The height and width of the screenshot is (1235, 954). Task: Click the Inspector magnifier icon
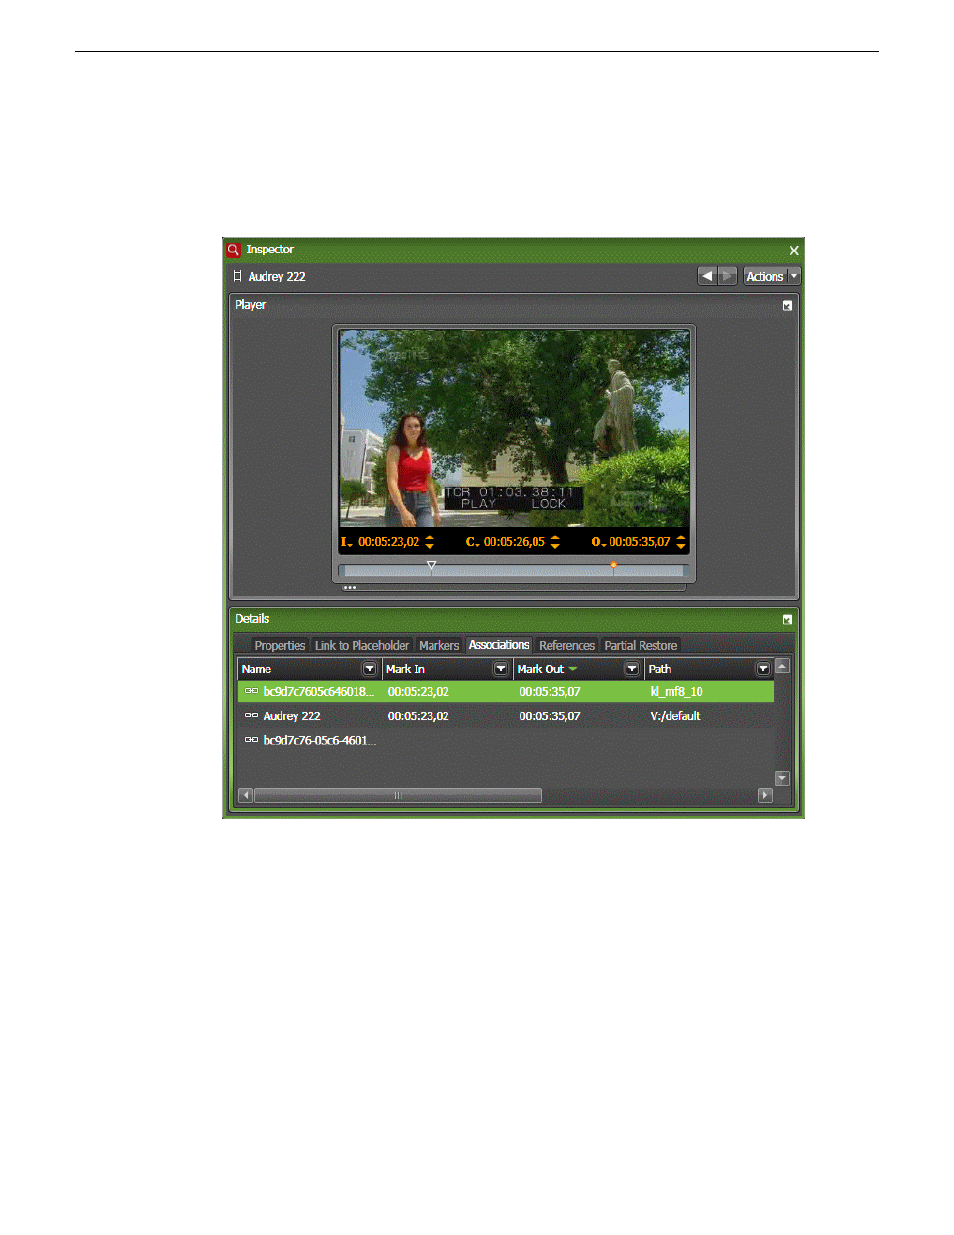coord(233,250)
